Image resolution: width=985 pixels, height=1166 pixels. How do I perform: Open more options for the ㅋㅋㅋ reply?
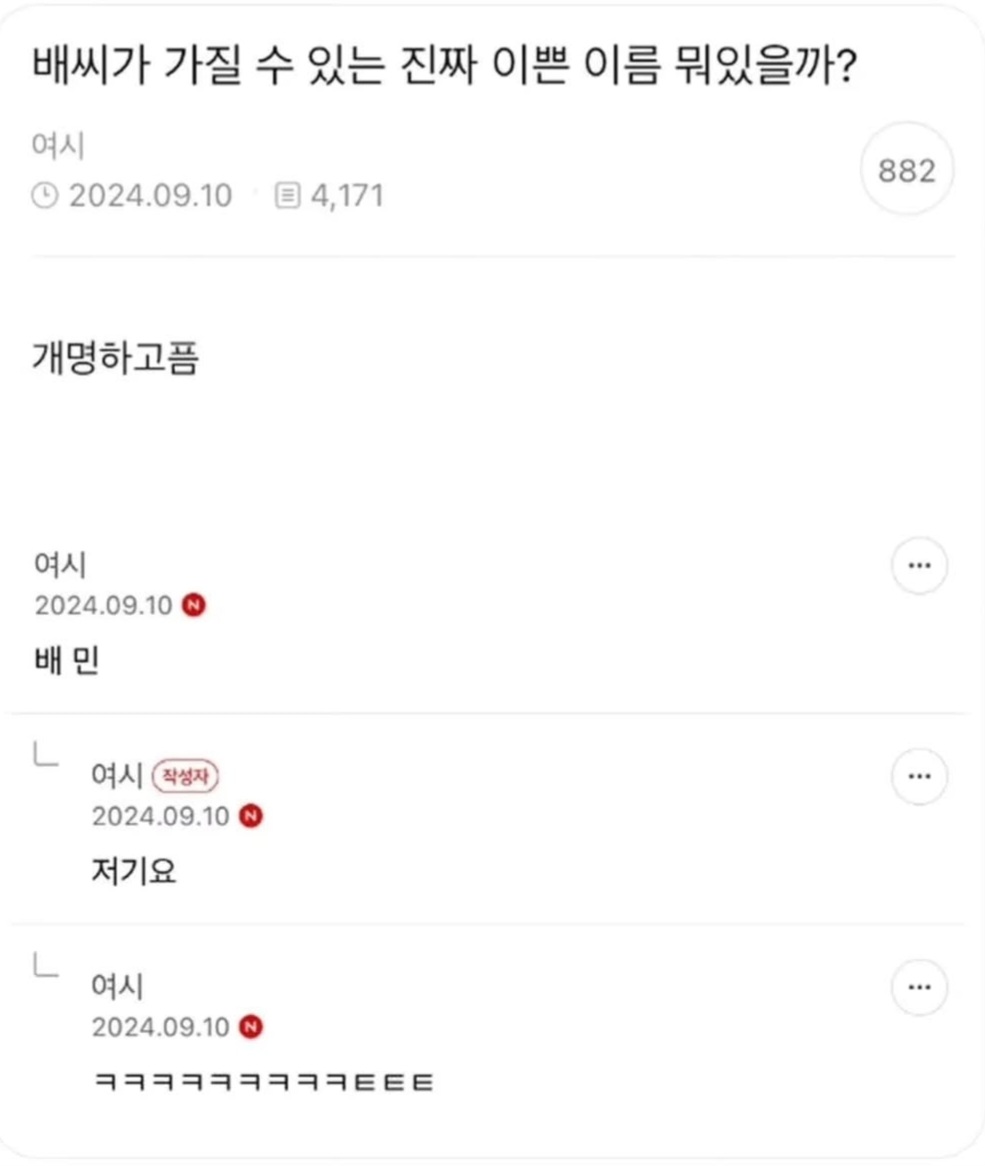tap(920, 988)
